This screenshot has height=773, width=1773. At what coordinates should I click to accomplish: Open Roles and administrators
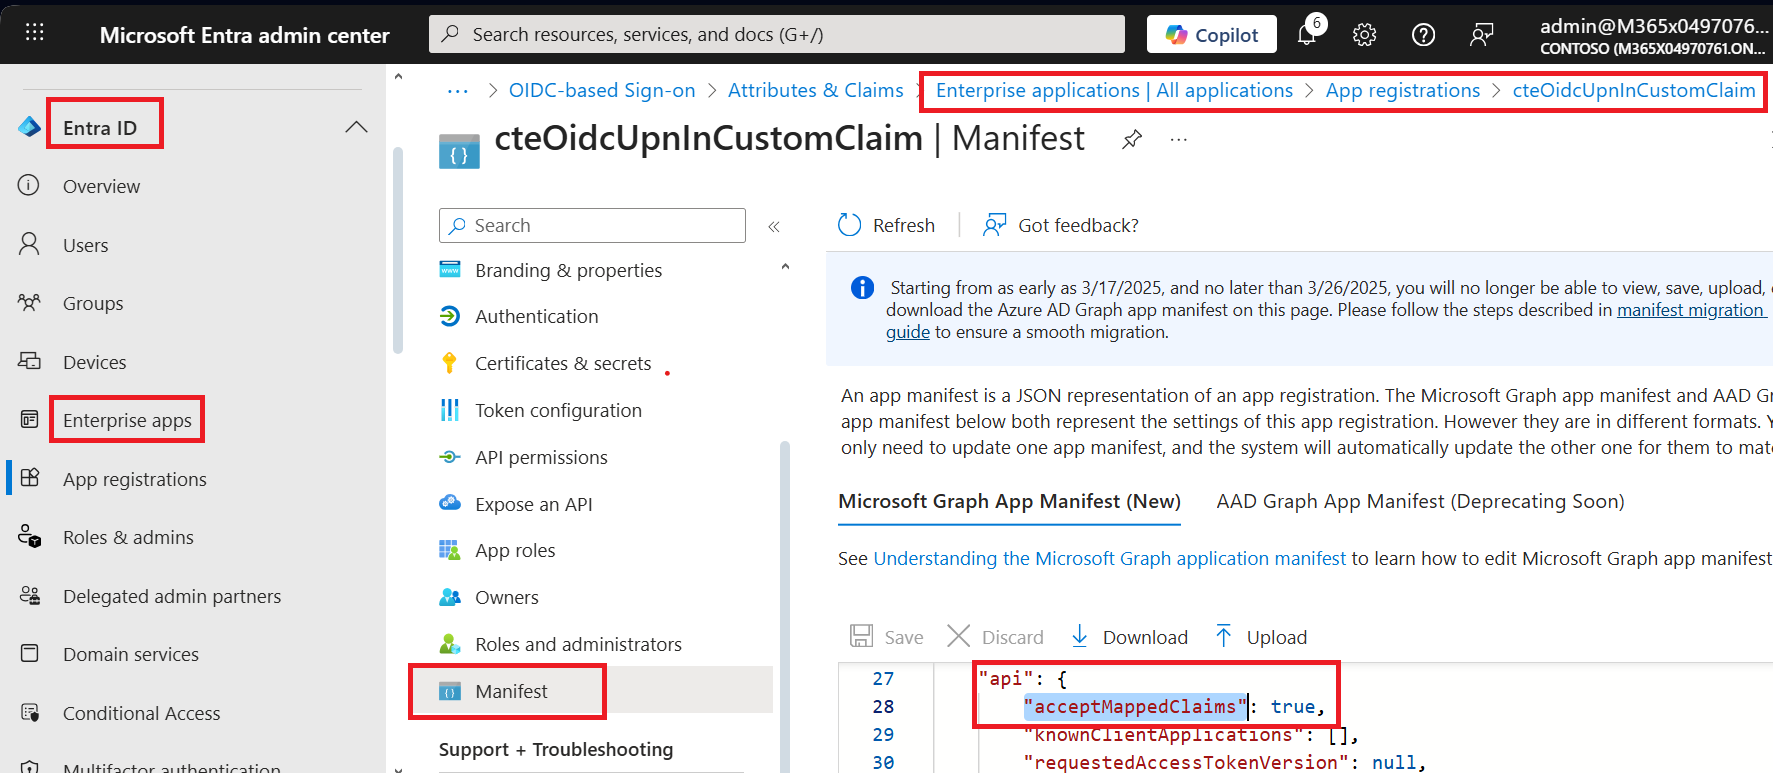578,644
